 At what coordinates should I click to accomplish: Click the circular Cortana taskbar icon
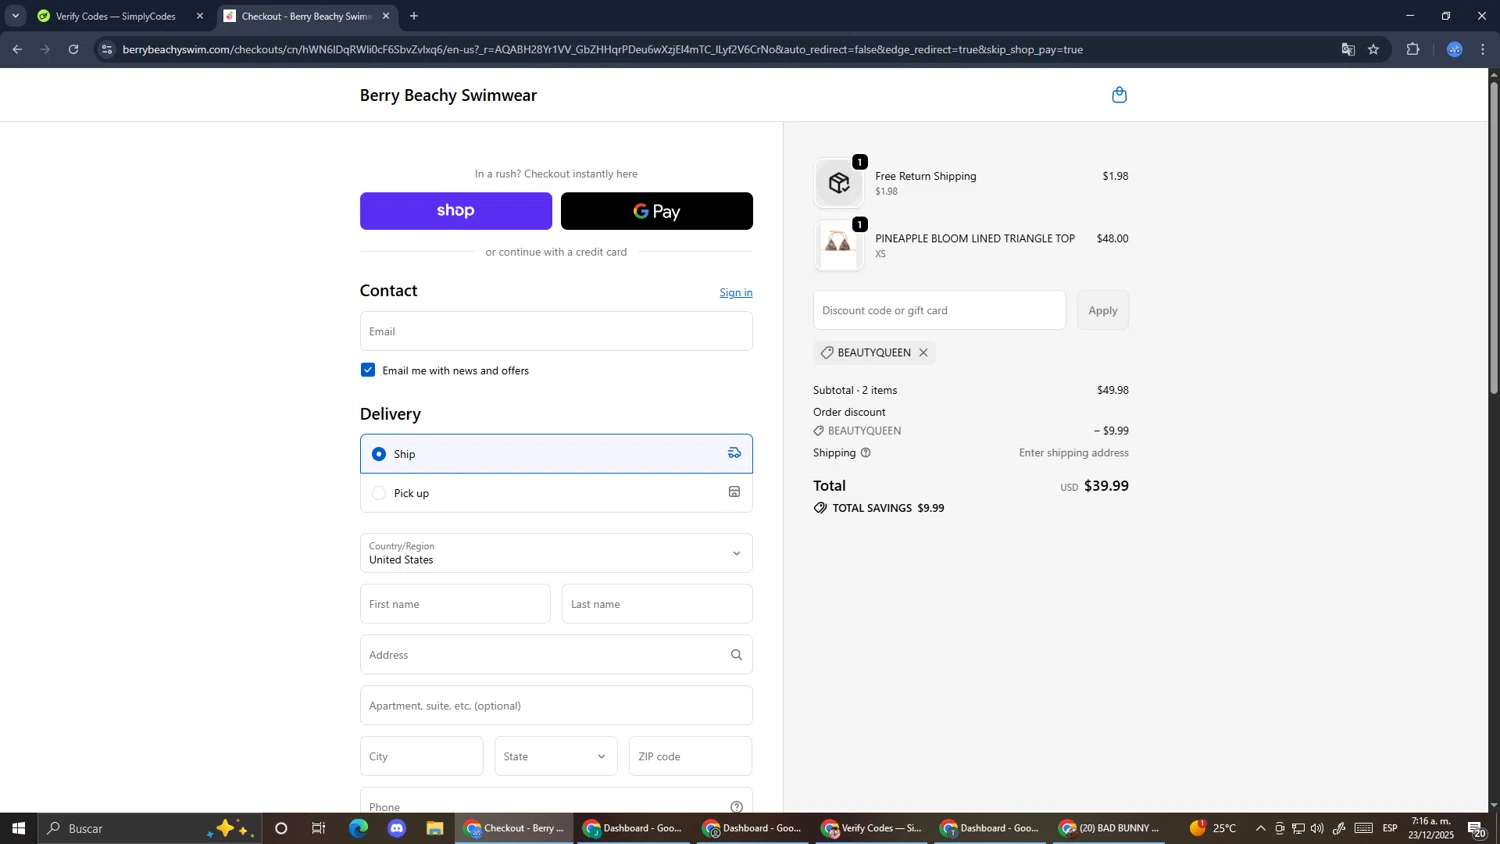(x=281, y=828)
